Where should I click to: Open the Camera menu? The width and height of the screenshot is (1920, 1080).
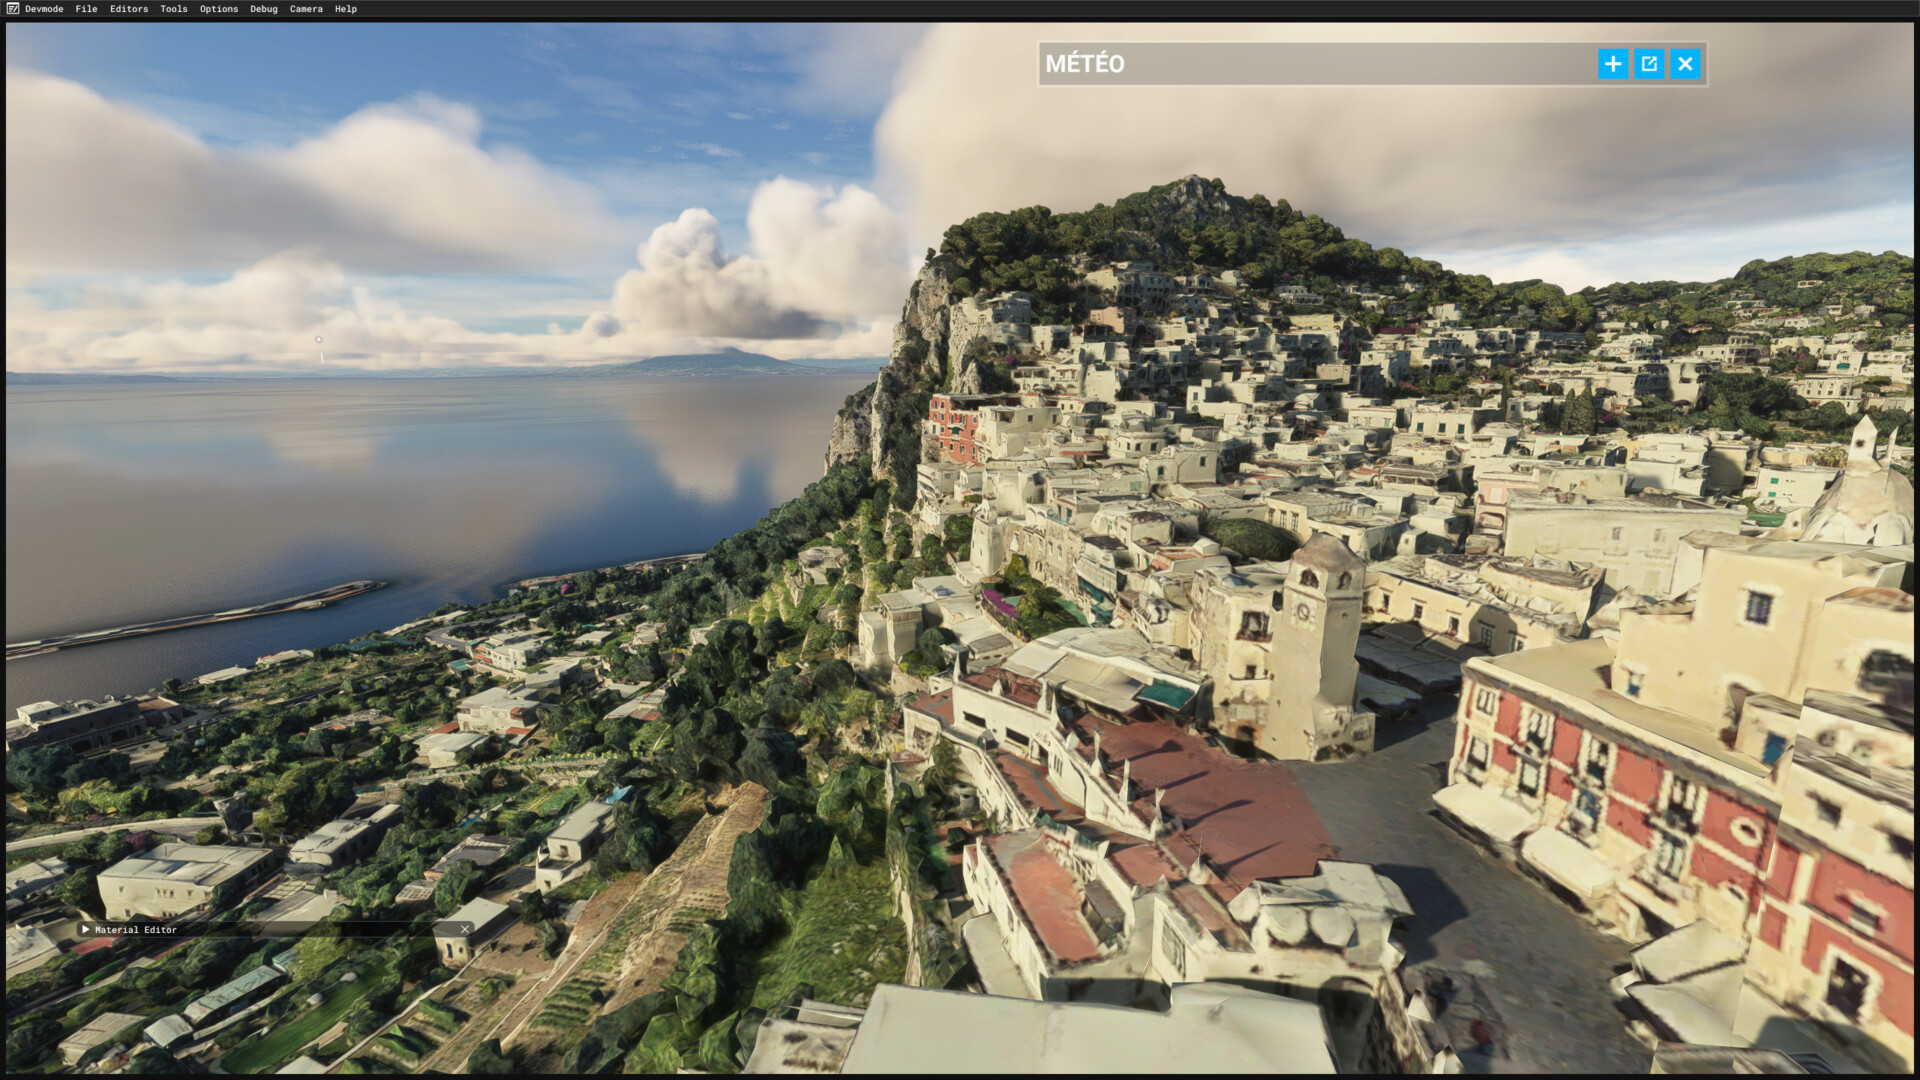point(306,9)
